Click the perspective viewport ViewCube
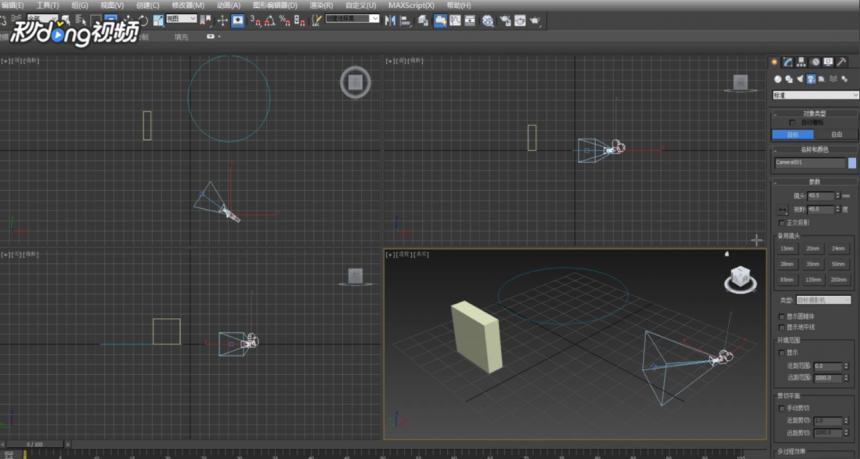This screenshot has height=459, width=860. pyautogui.click(x=740, y=279)
